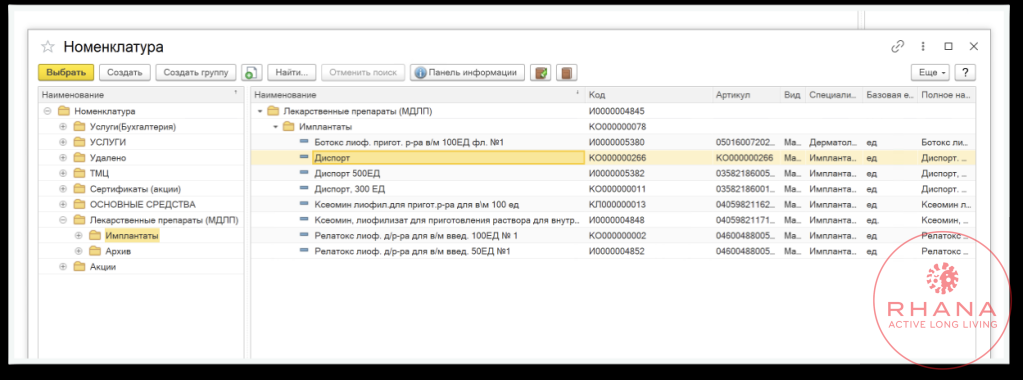Select Релатокс лиоф. 50ЕД №1 row
The image size is (1023, 380).
[613, 251]
